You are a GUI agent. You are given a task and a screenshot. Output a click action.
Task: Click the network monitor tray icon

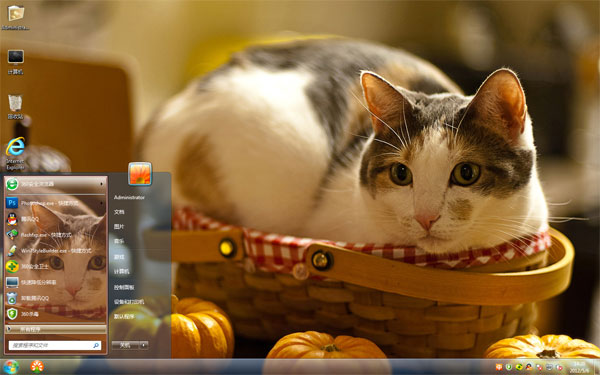click(549, 367)
